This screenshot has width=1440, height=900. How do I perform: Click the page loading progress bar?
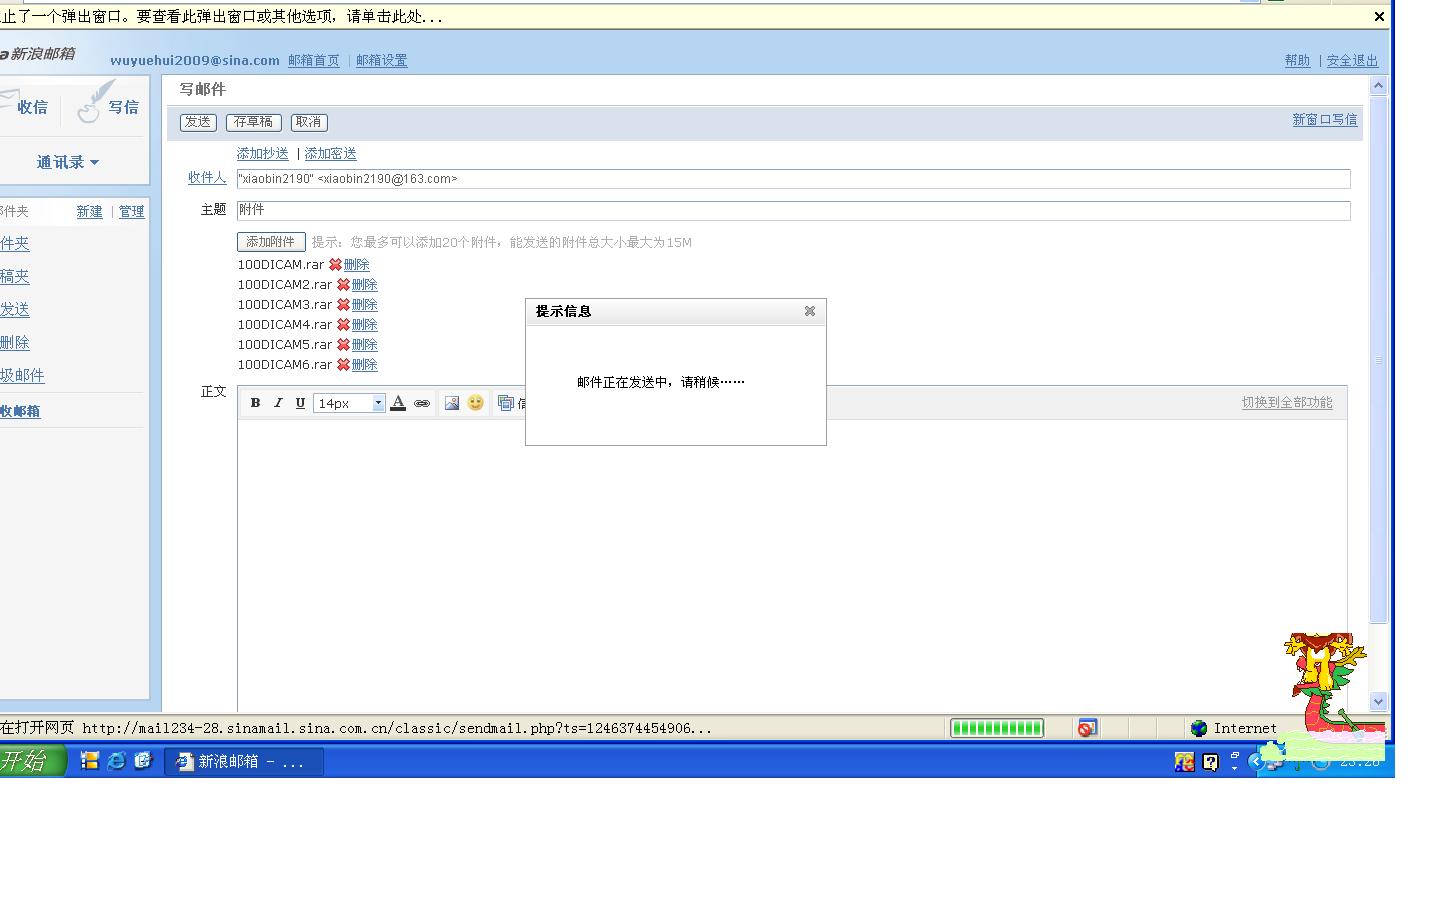click(x=997, y=728)
